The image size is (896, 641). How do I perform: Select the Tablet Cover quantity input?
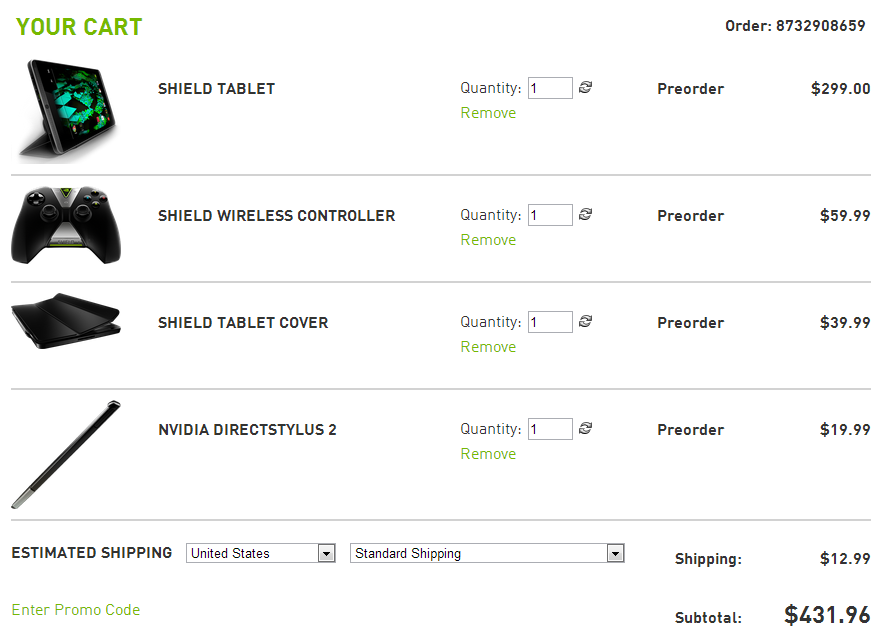[550, 322]
